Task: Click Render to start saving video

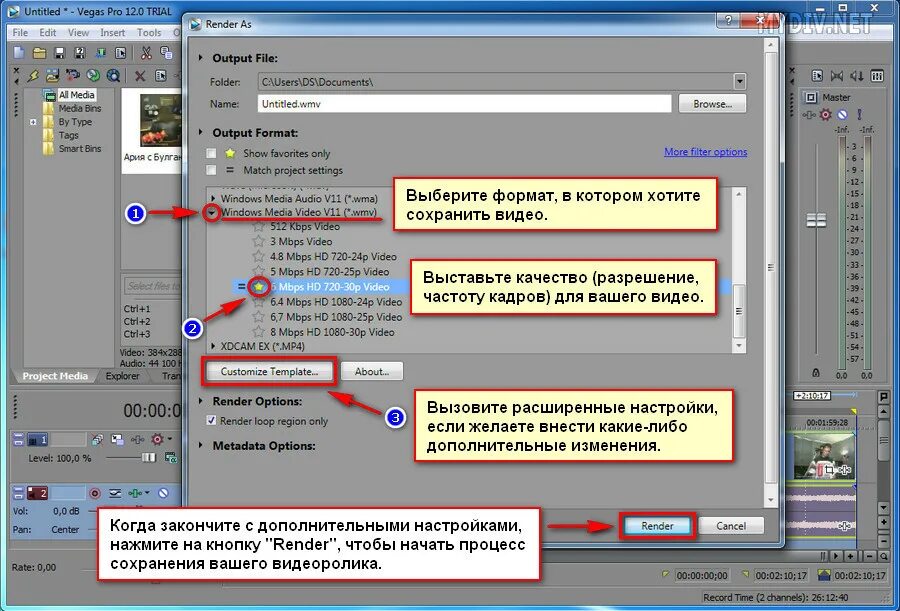Action: (657, 525)
